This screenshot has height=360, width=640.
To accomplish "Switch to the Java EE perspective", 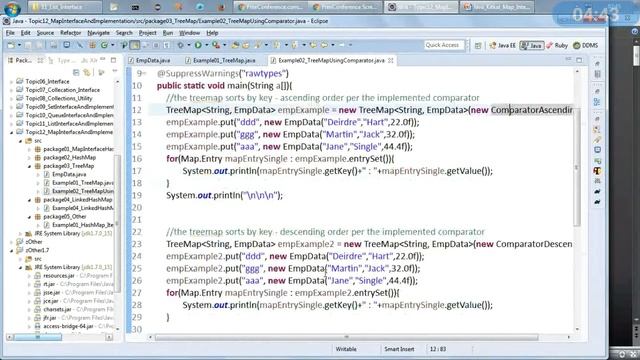I will click(x=502, y=45).
